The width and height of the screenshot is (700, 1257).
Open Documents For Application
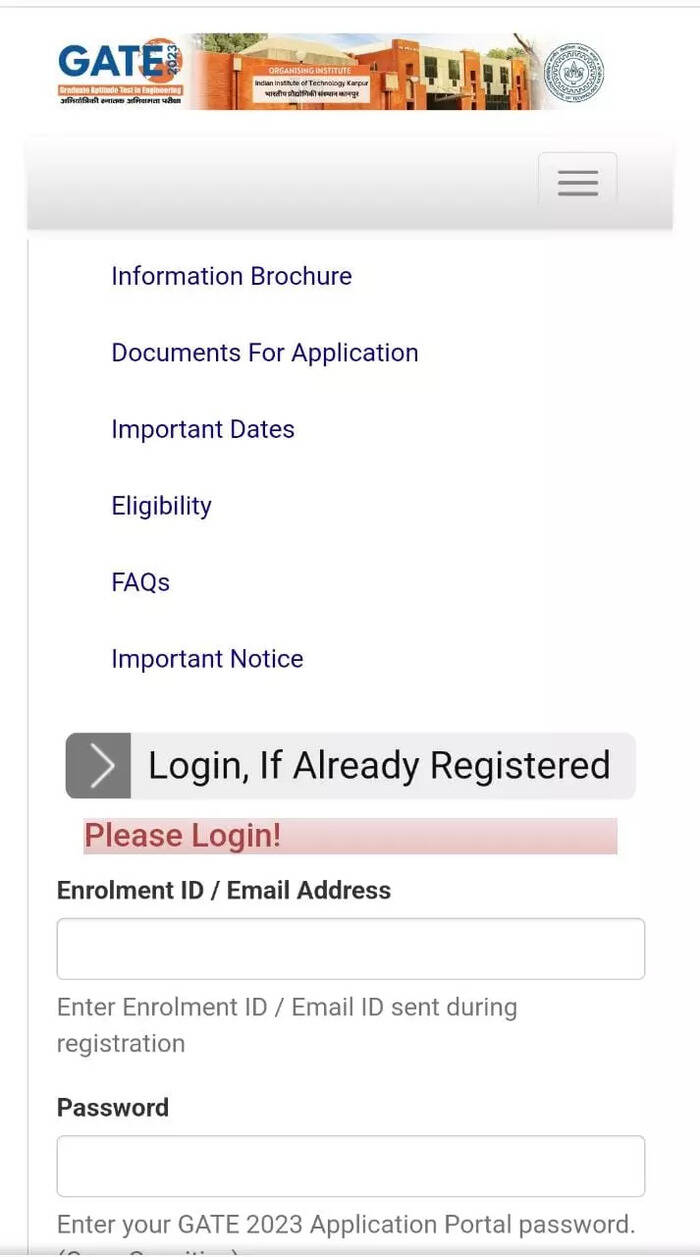(x=264, y=352)
